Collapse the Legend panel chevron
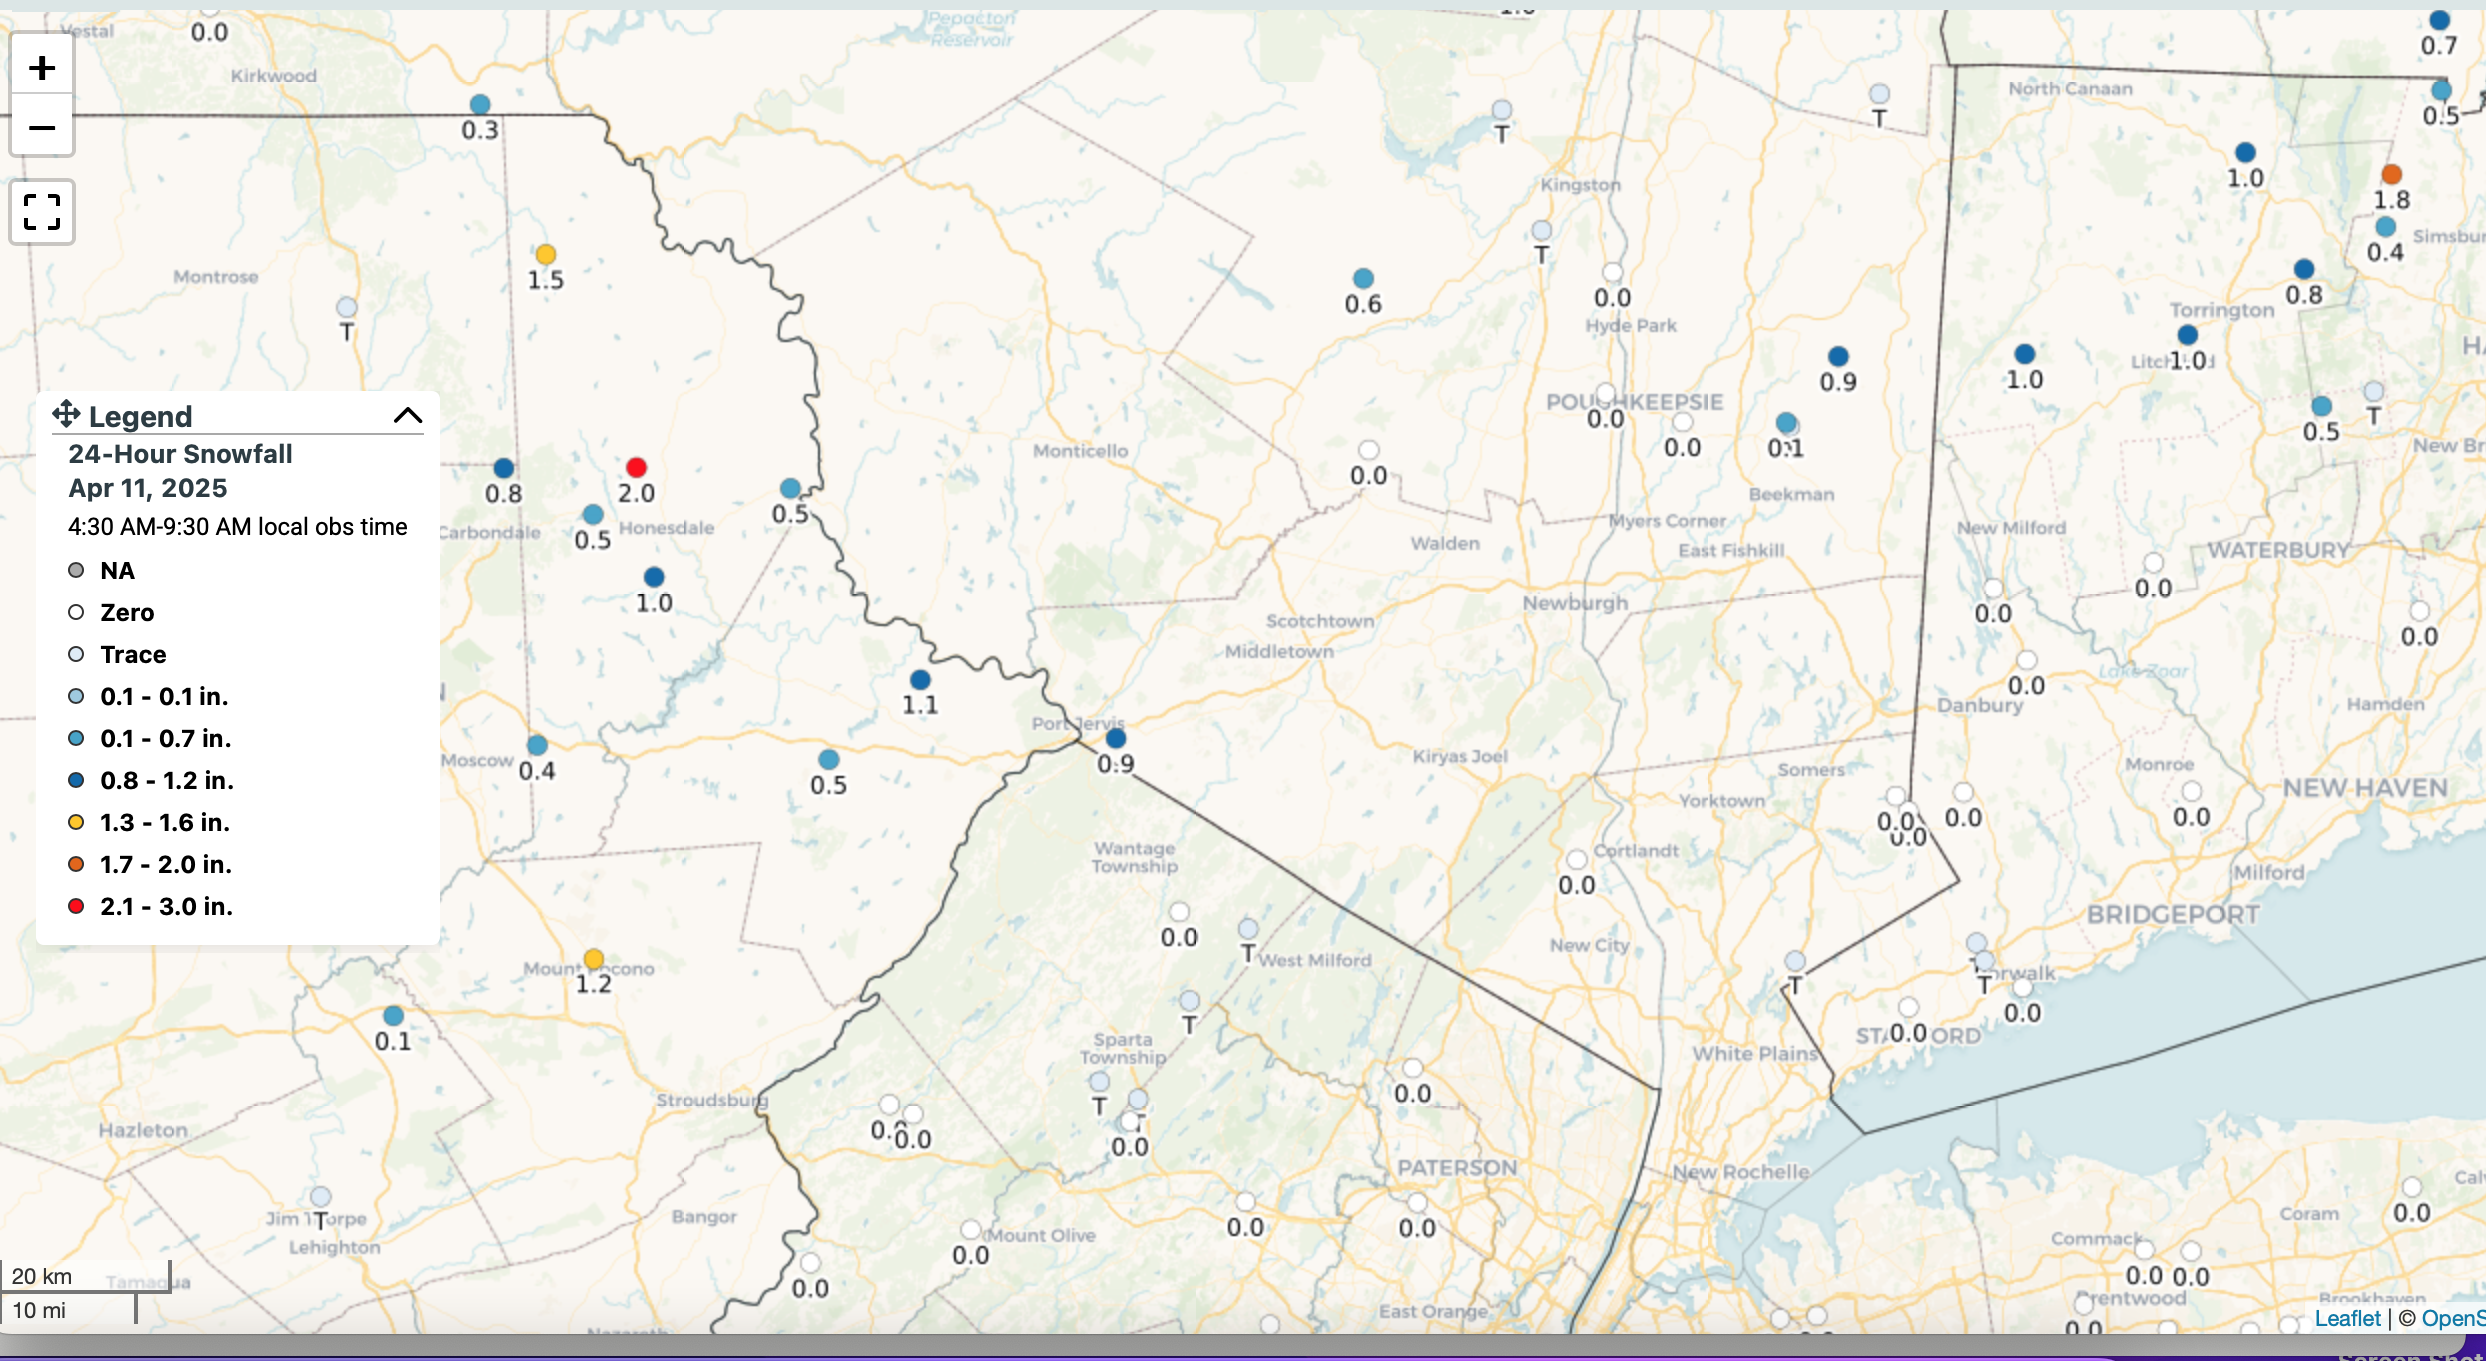Screen dimensions: 2486x1361 (x=408, y=415)
